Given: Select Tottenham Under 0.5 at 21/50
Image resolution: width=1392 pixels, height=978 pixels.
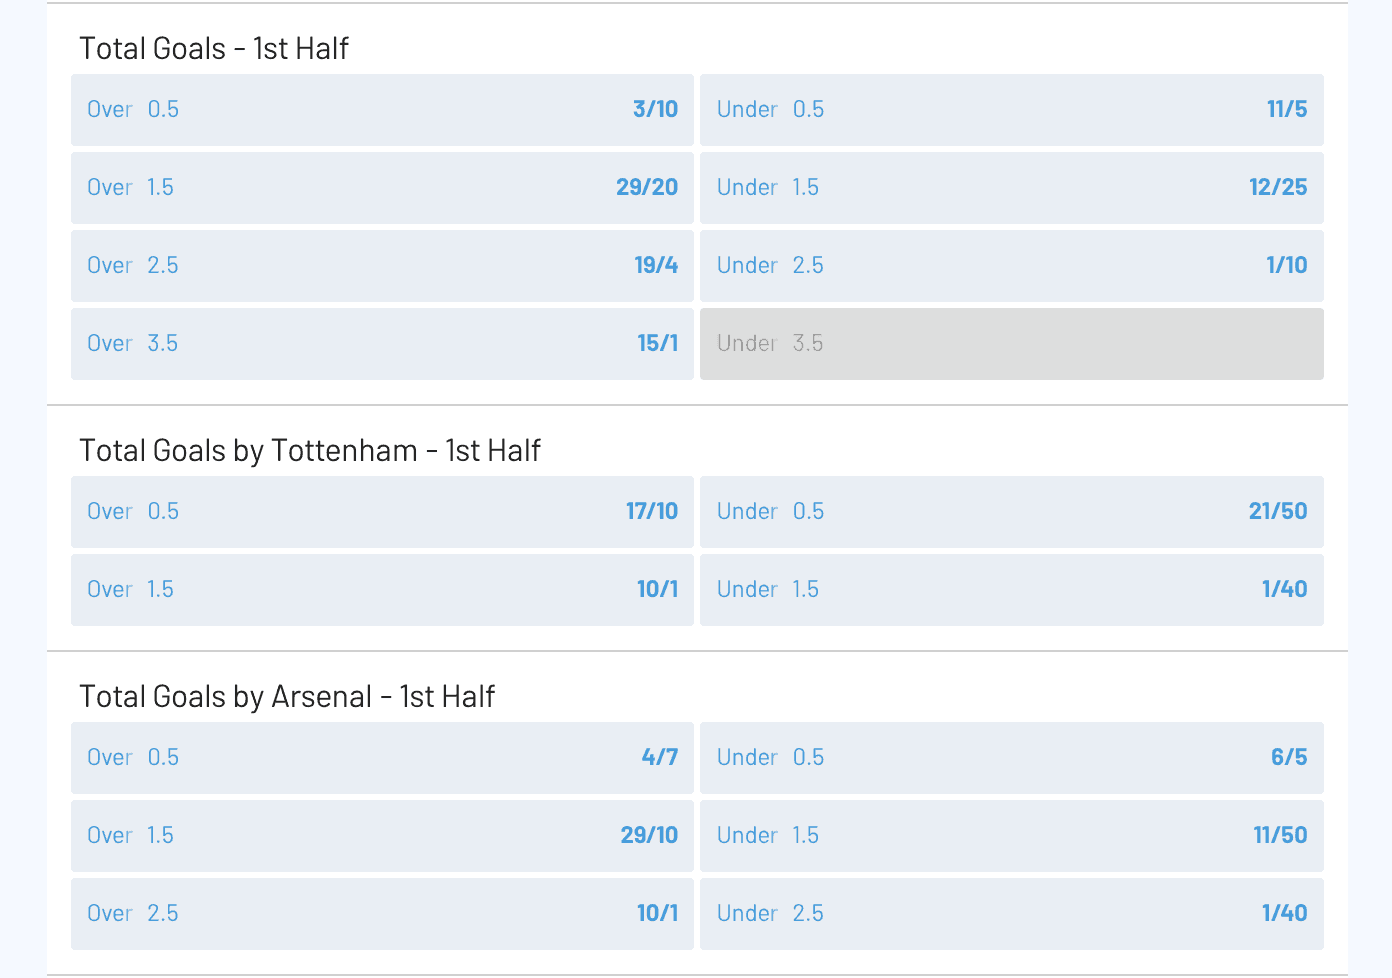Looking at the screenshot, I should (x=1011, y=512).
